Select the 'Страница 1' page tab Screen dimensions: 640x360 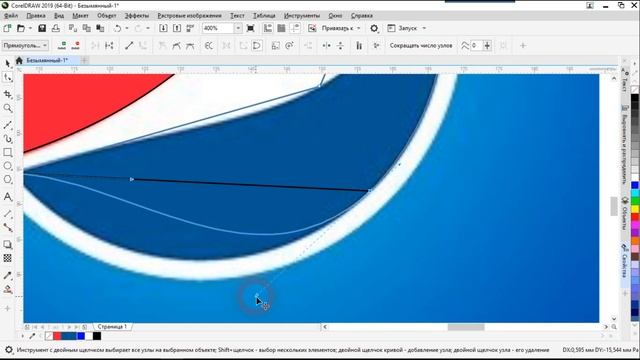click(112, 327)
